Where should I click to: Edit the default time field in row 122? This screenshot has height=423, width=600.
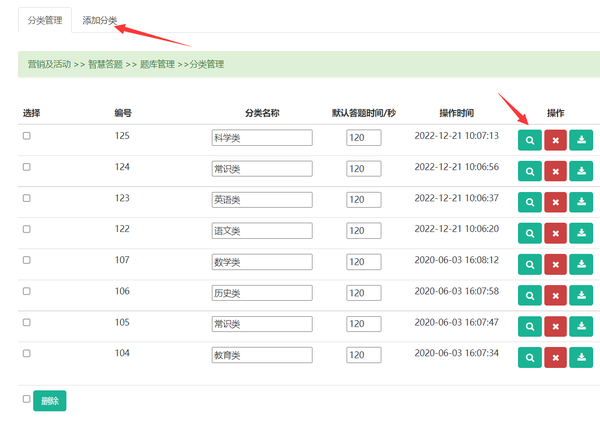click(364, 231)
